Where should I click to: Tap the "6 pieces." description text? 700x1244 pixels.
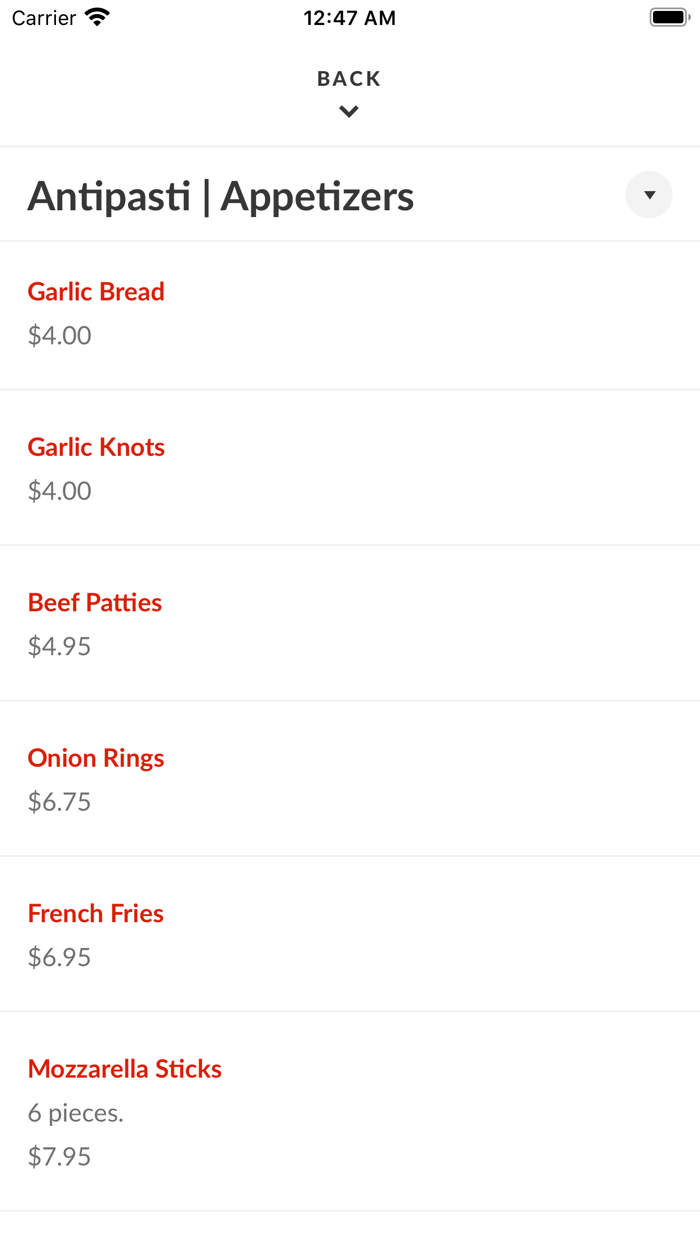coord(76,1113)
